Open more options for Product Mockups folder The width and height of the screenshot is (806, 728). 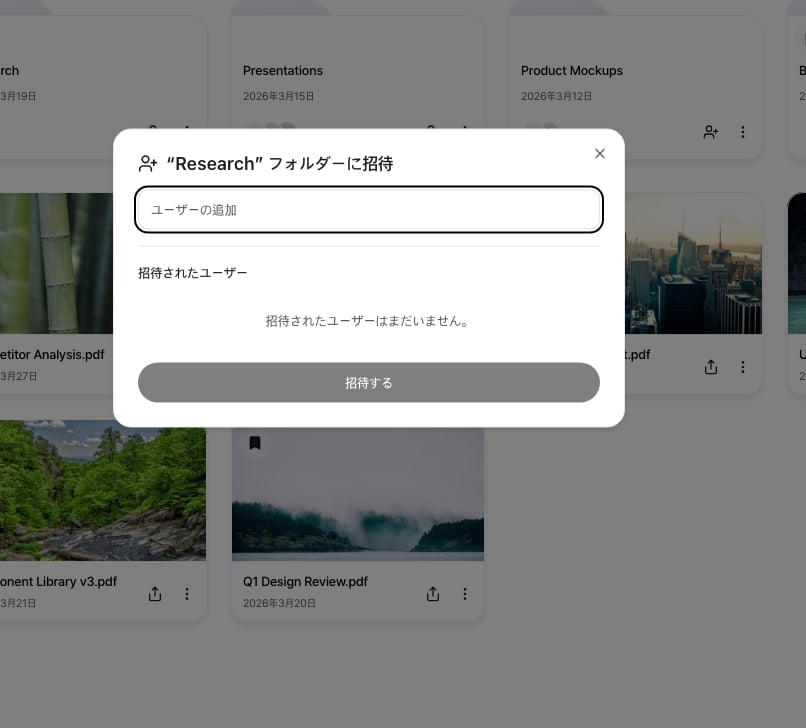pos(742,132)
